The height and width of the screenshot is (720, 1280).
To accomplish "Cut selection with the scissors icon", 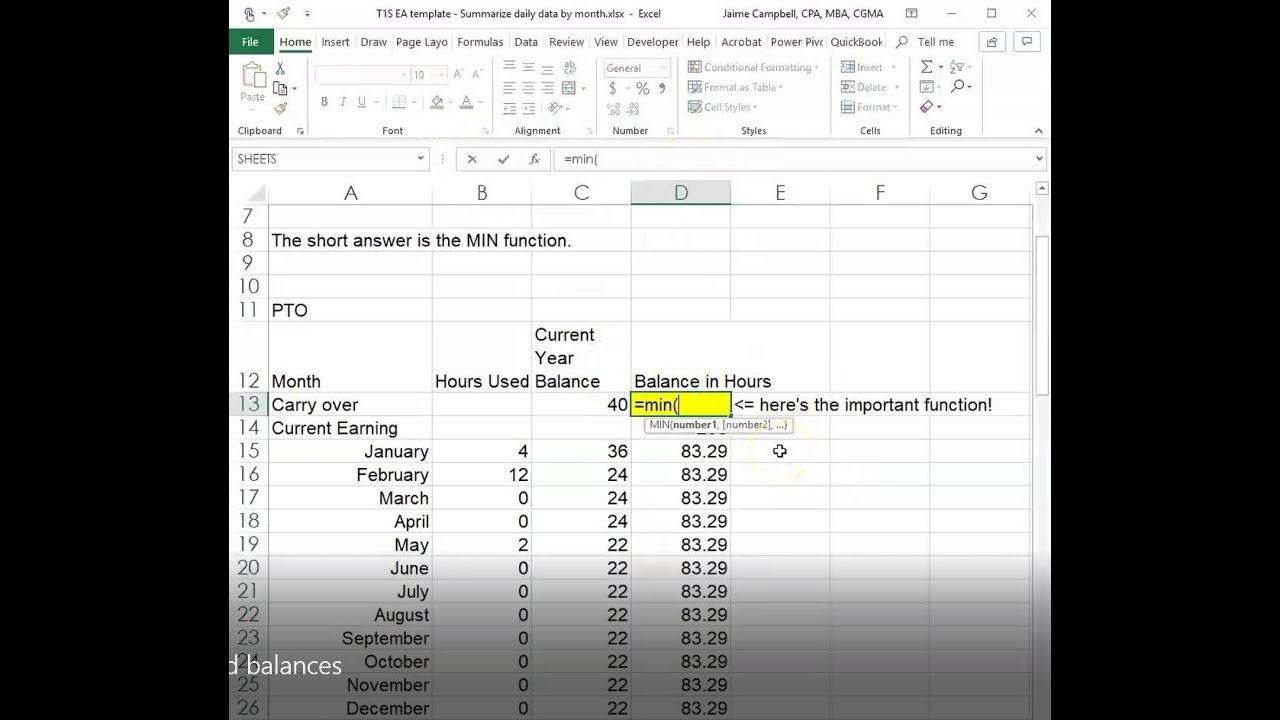I will tap(280, 68).
